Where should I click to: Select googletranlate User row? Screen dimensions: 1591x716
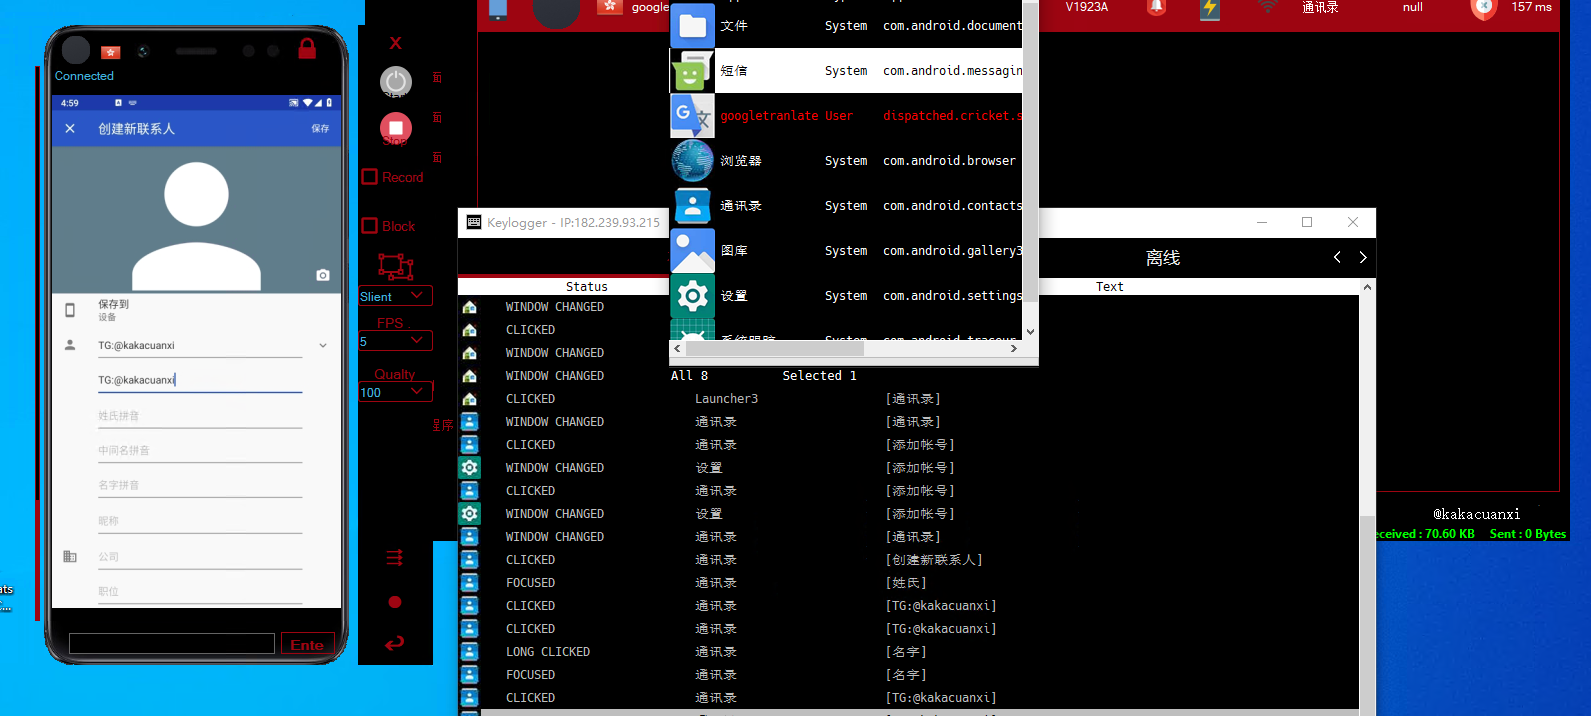(846, 115)
